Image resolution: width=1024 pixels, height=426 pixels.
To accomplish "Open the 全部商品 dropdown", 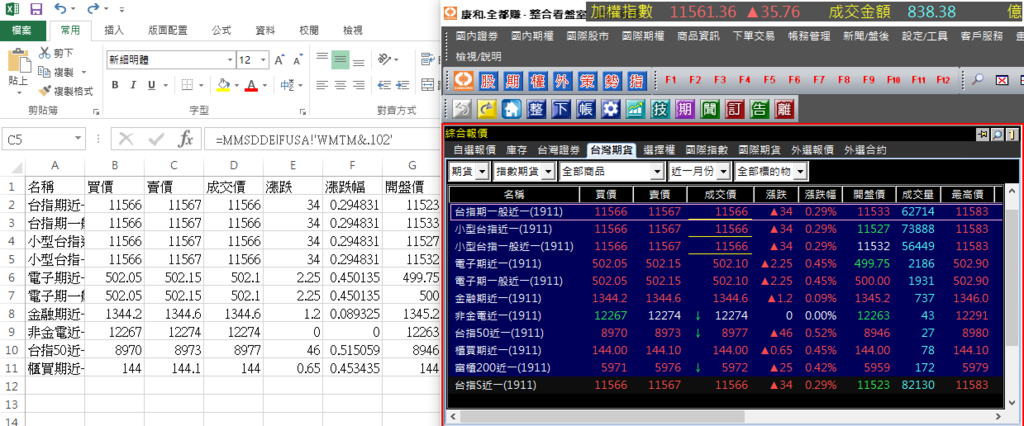I will tap(658, 172).
